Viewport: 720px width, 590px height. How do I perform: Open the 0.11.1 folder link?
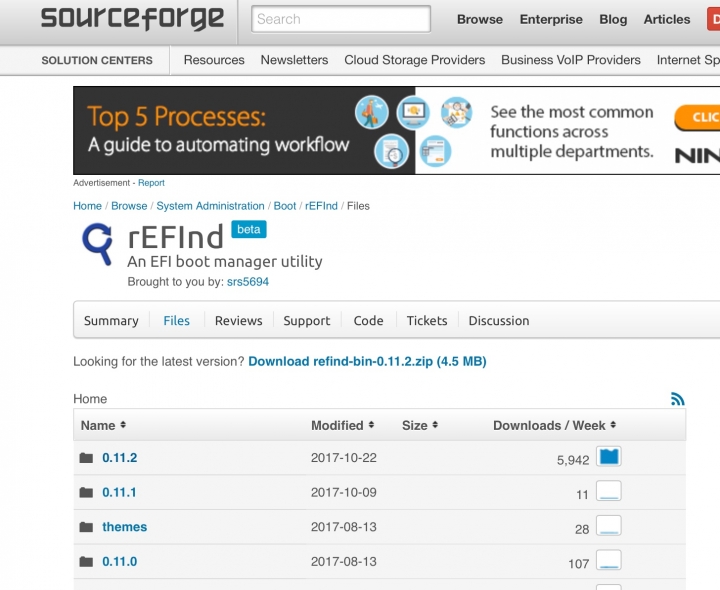pyautogui.click(x=119, y=492)
